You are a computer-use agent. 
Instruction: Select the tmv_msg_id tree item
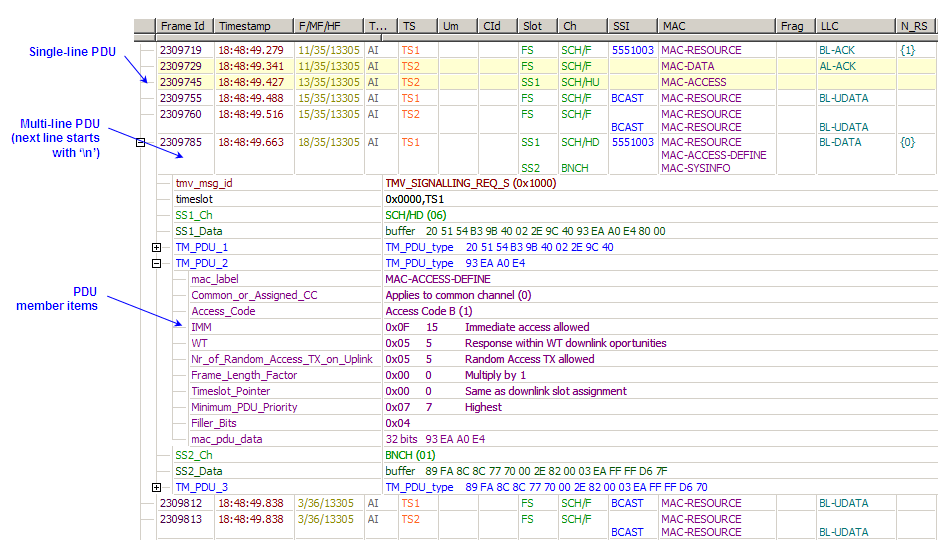coord(203,183)
